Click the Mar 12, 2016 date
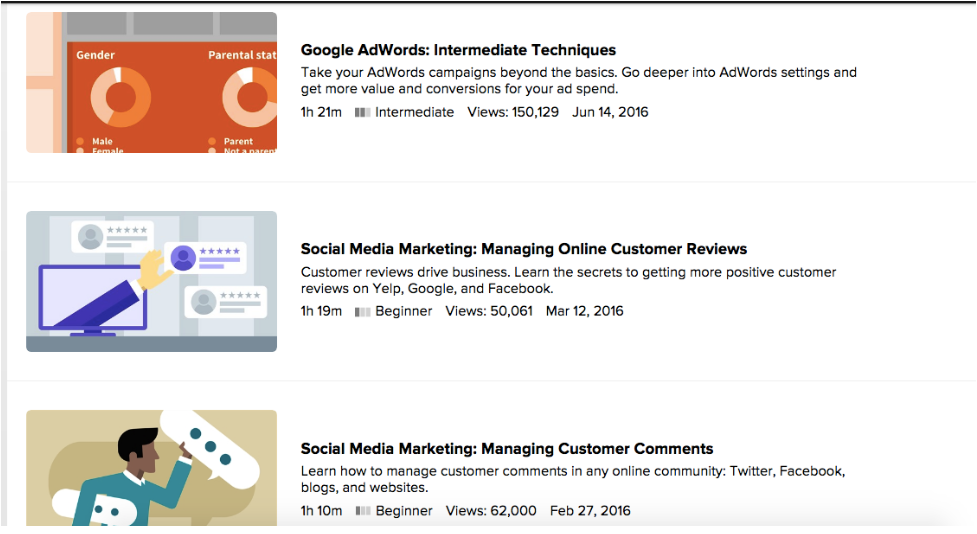The width and height of the screenshot is (977, 534). pyautogui.click(x=584, y=311)
